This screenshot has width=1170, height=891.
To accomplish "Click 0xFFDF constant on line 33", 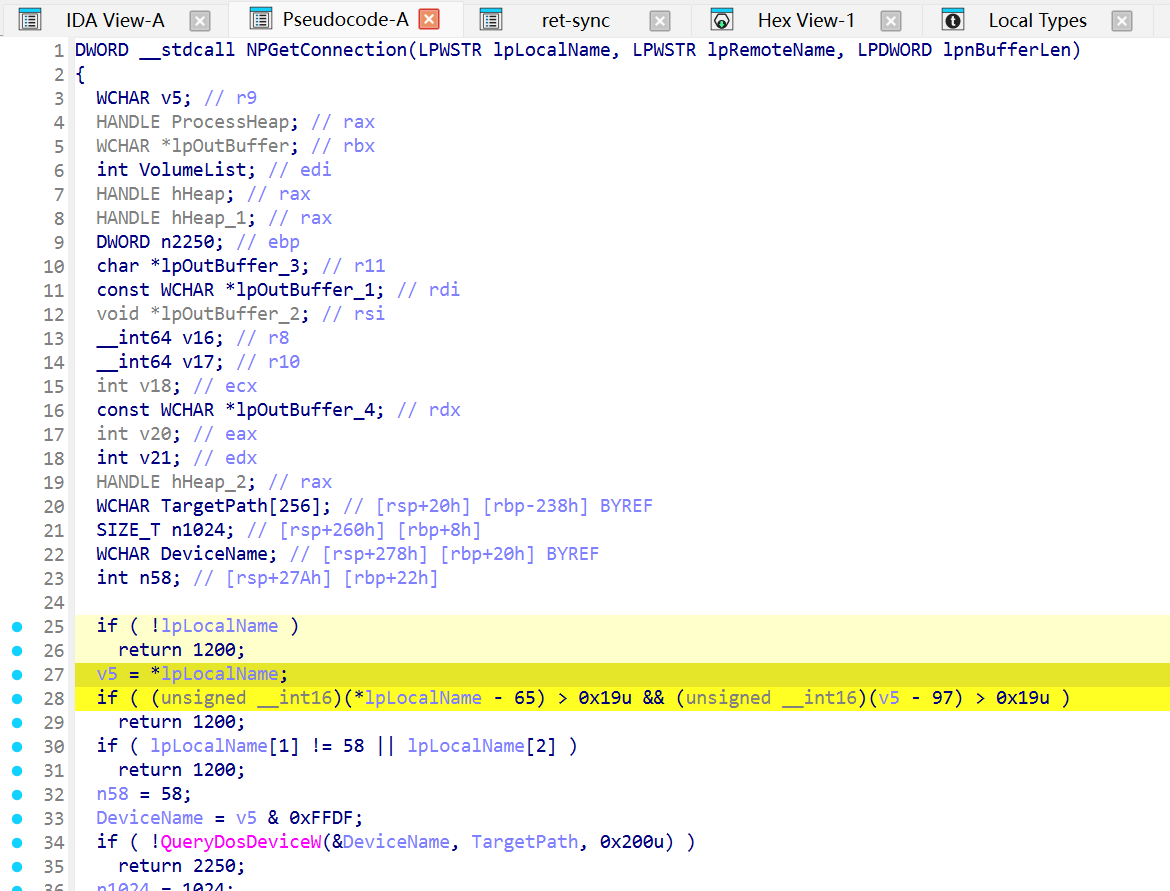I will point(321,819).
